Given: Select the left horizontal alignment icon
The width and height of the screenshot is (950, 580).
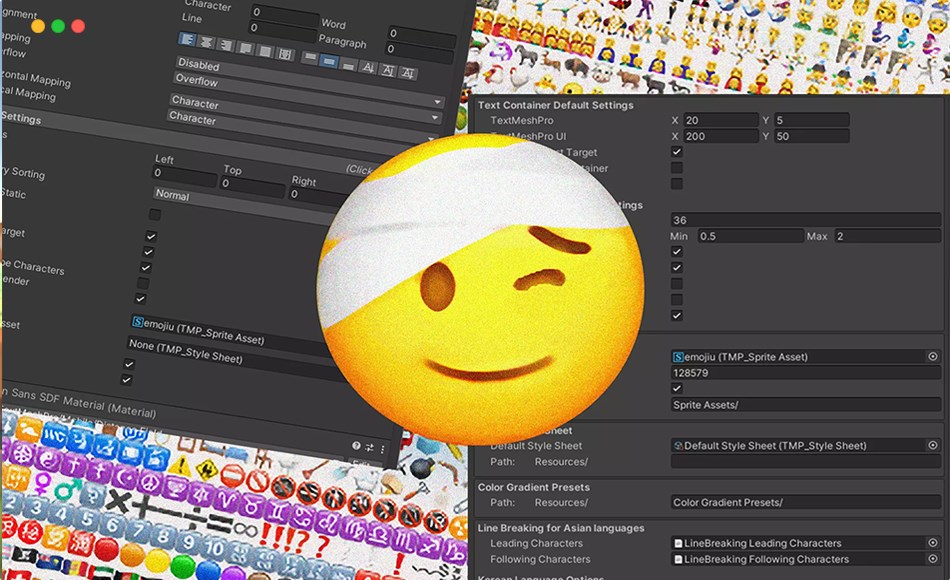Looking at the screenshot, I should pos(187,41).
